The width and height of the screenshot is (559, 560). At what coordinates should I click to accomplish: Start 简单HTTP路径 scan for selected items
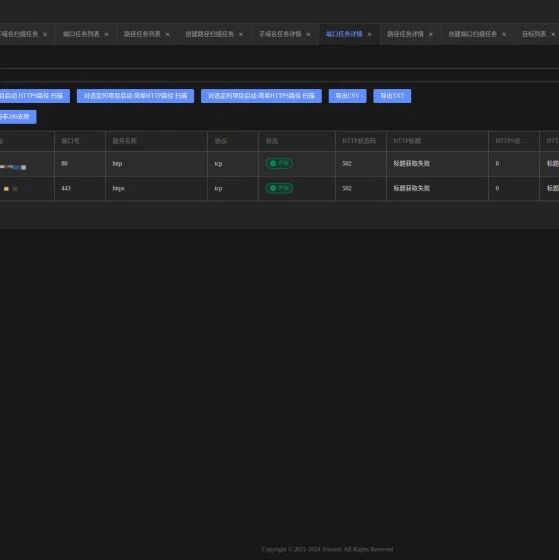coord(135,96)
